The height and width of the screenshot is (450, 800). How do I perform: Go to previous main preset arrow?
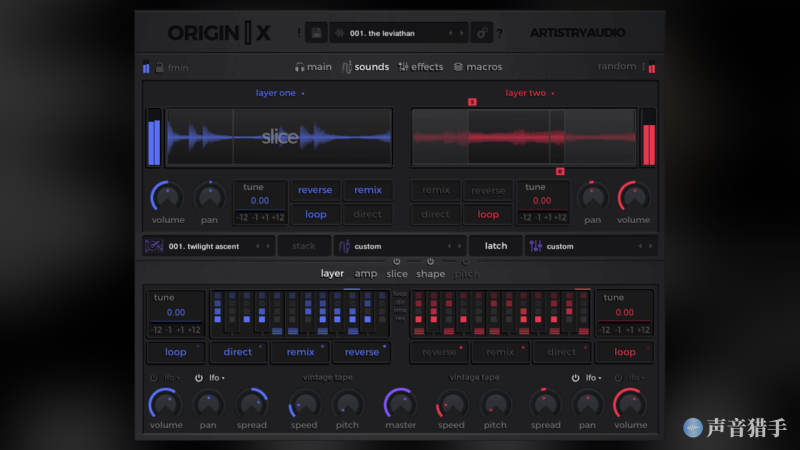pos(451,33)
